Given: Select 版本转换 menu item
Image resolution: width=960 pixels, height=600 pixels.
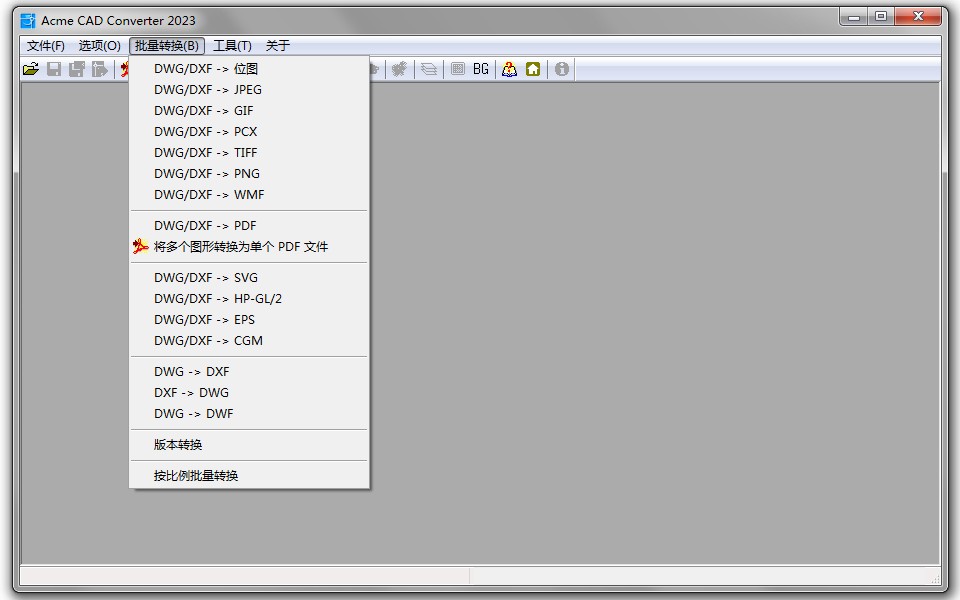Looking at the screenshot, I should [178, 445].
